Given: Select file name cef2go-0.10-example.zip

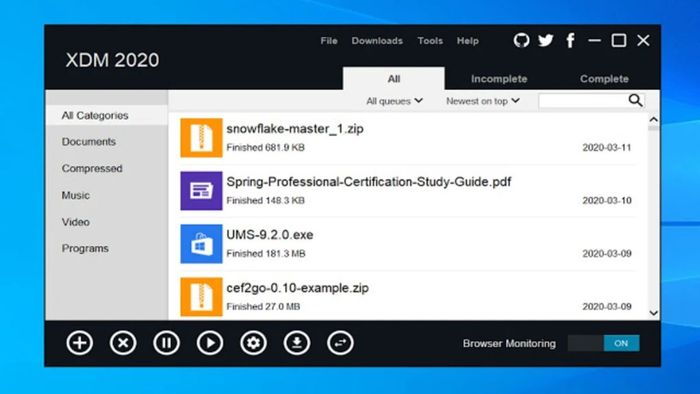Looking at the screenshot, I should [x=297, y=288].
